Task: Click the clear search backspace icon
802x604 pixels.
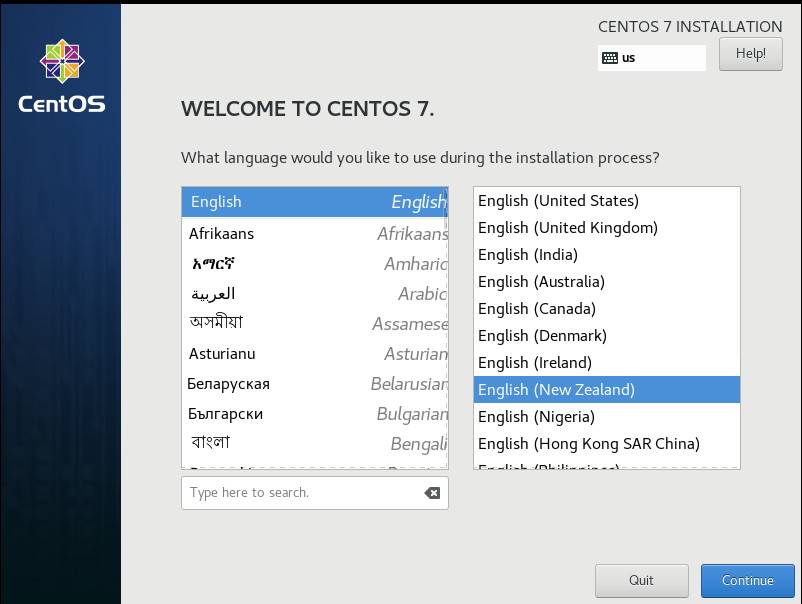Action: tap(432, 493)
